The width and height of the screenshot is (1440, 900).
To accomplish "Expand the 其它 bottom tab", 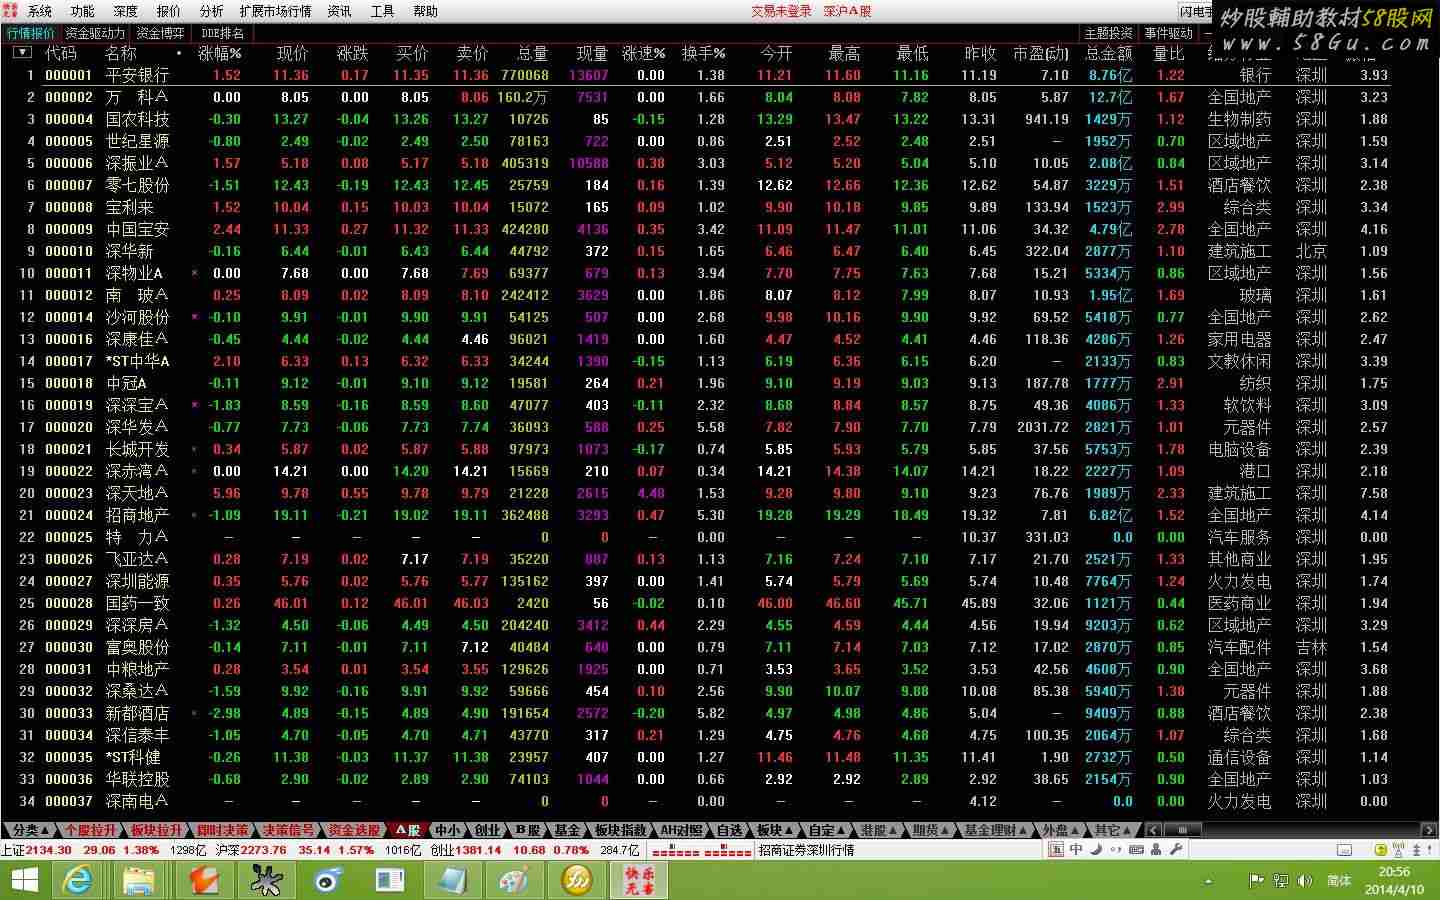I will 1112,830.
